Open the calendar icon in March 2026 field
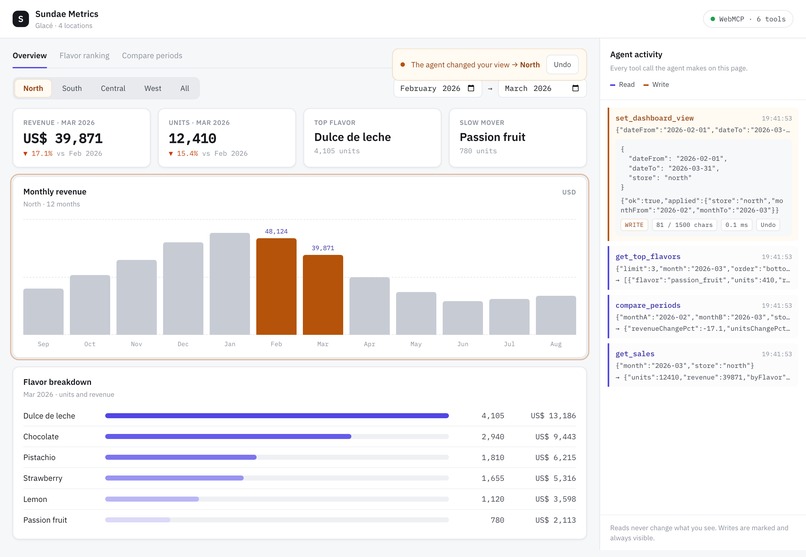 pos(575,88)
